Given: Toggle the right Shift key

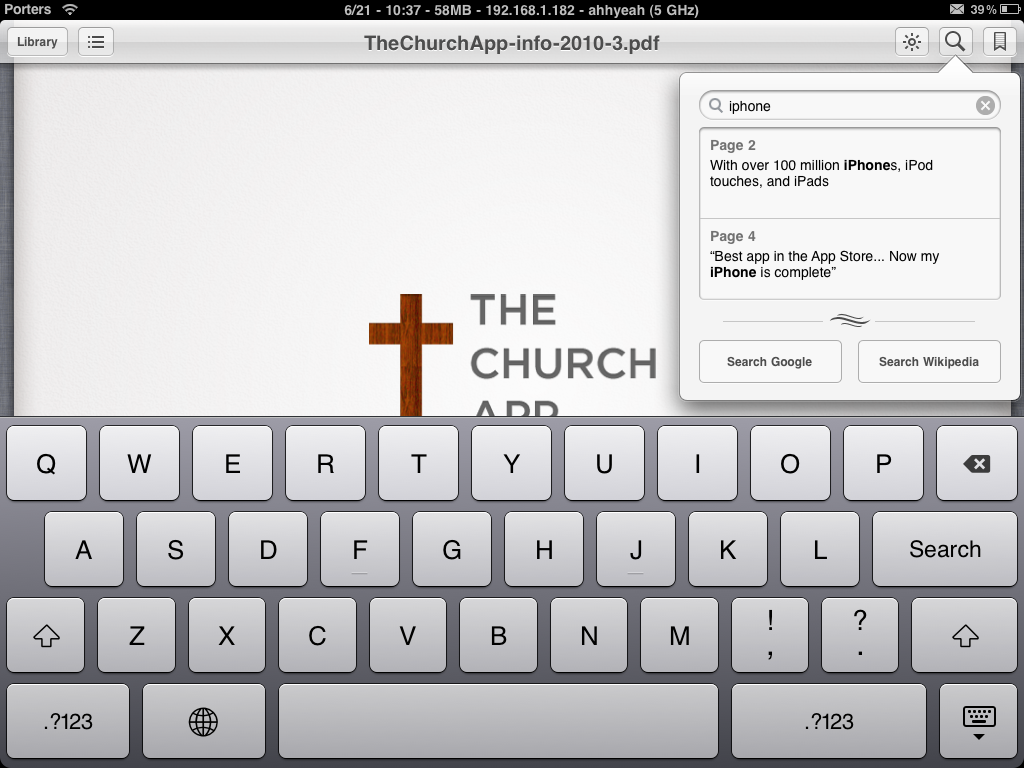Looking at the screenshot, I should click(x=964, y=635).
